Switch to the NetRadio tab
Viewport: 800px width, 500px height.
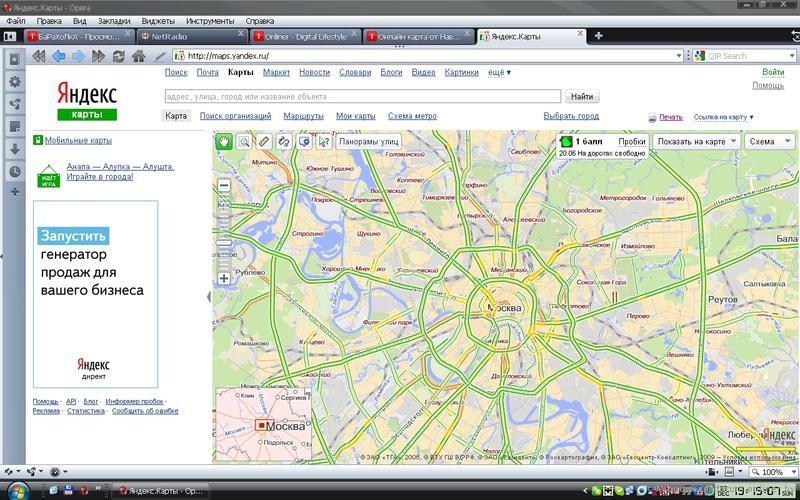pos(189,36)
